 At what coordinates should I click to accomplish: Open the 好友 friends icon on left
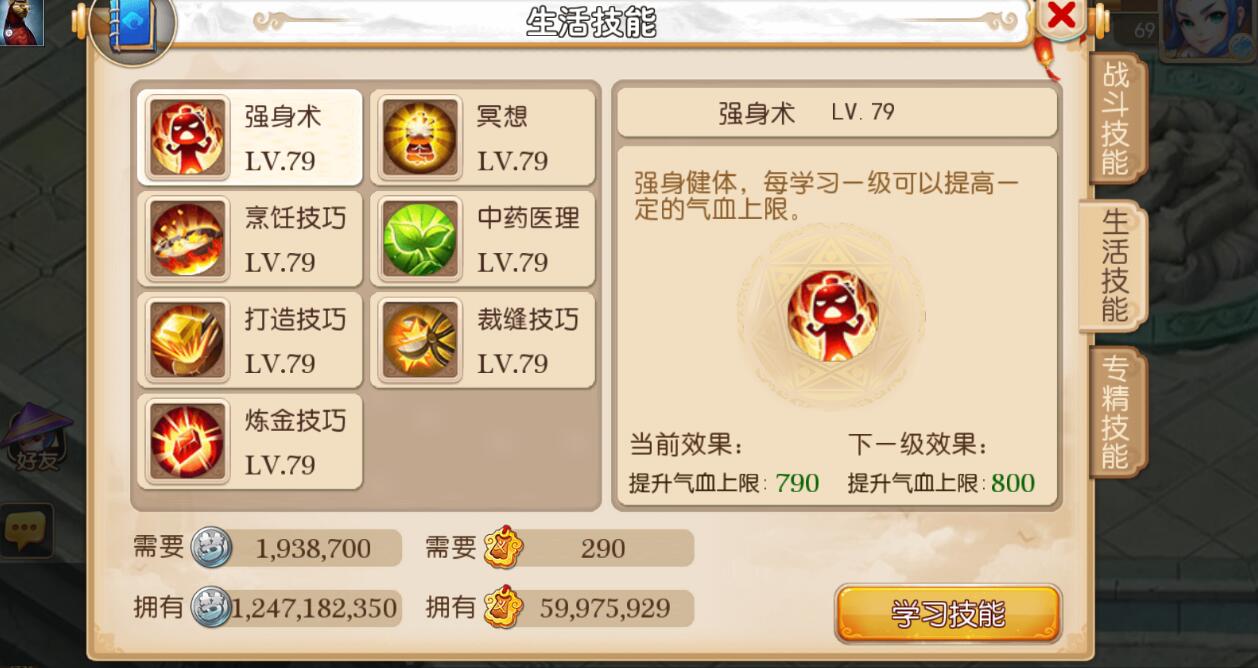(x=38, y=439)
